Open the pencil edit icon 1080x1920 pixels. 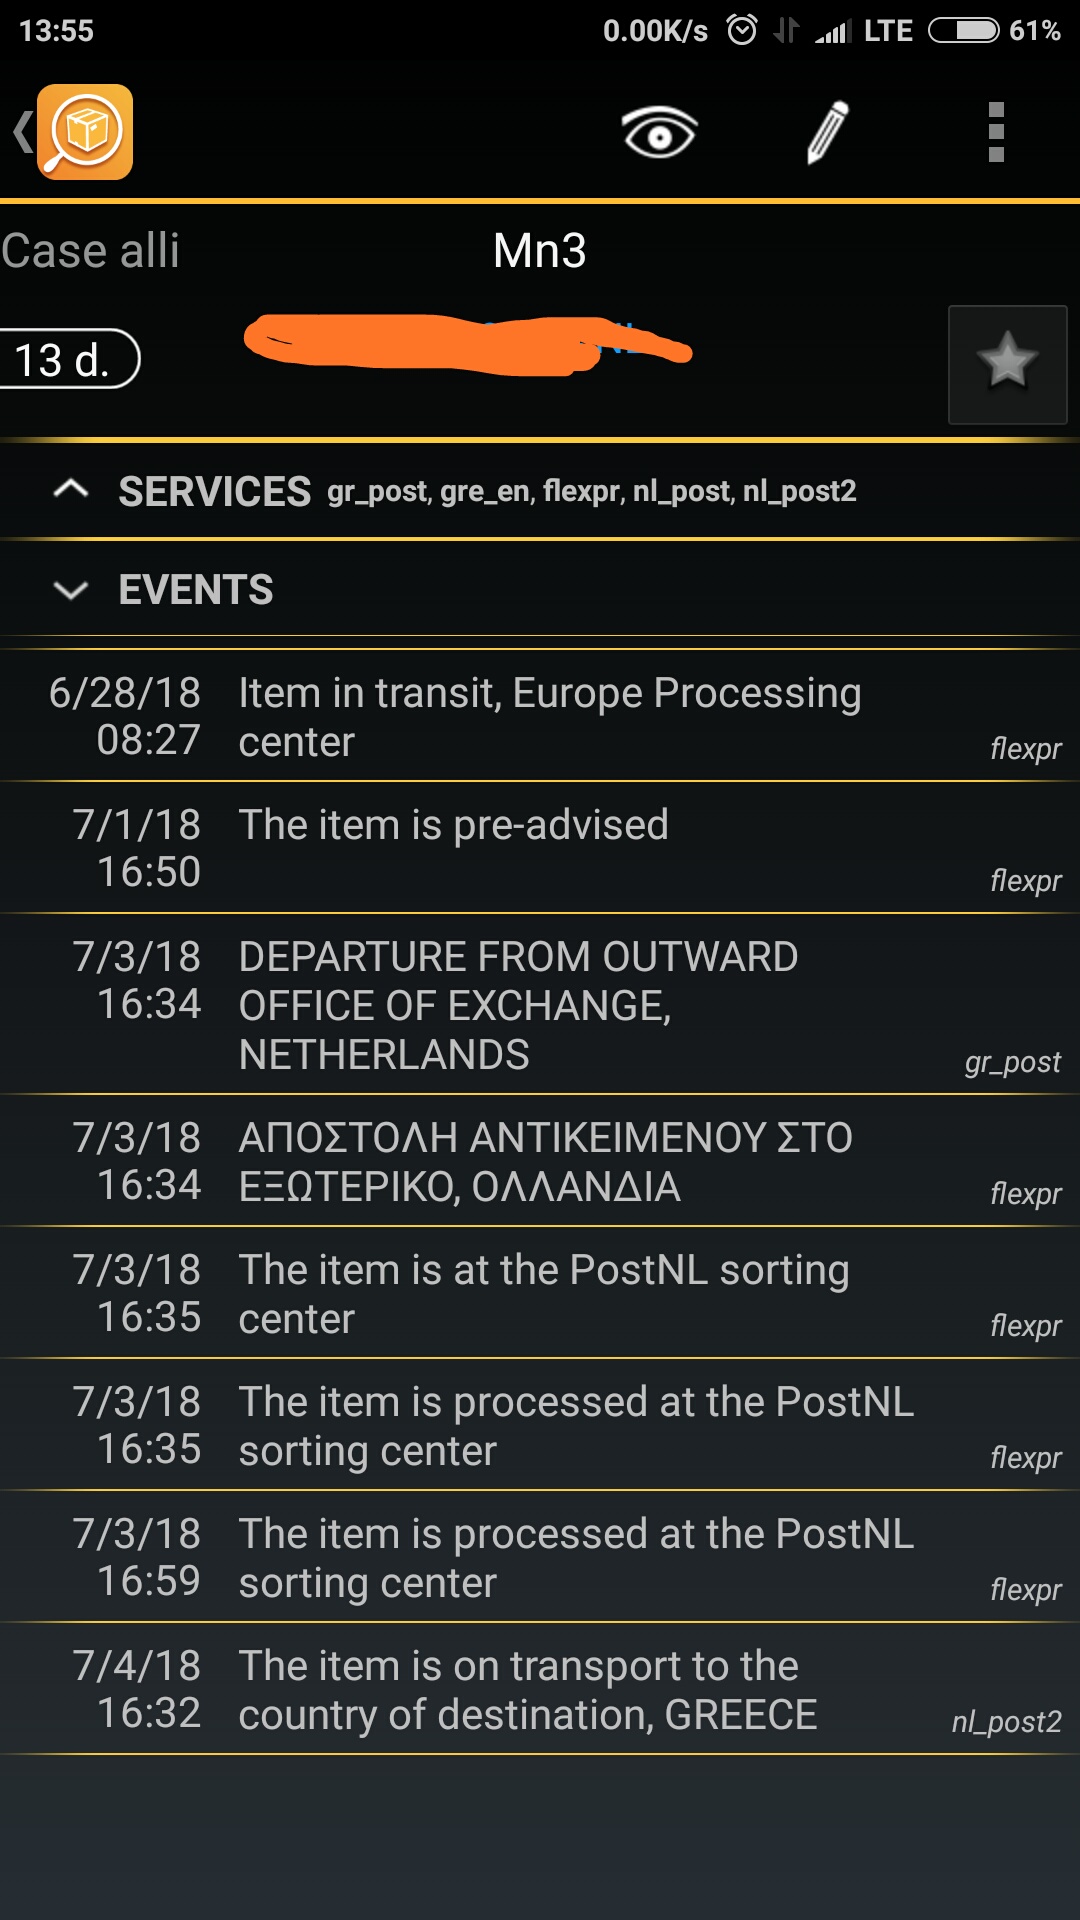828,132
